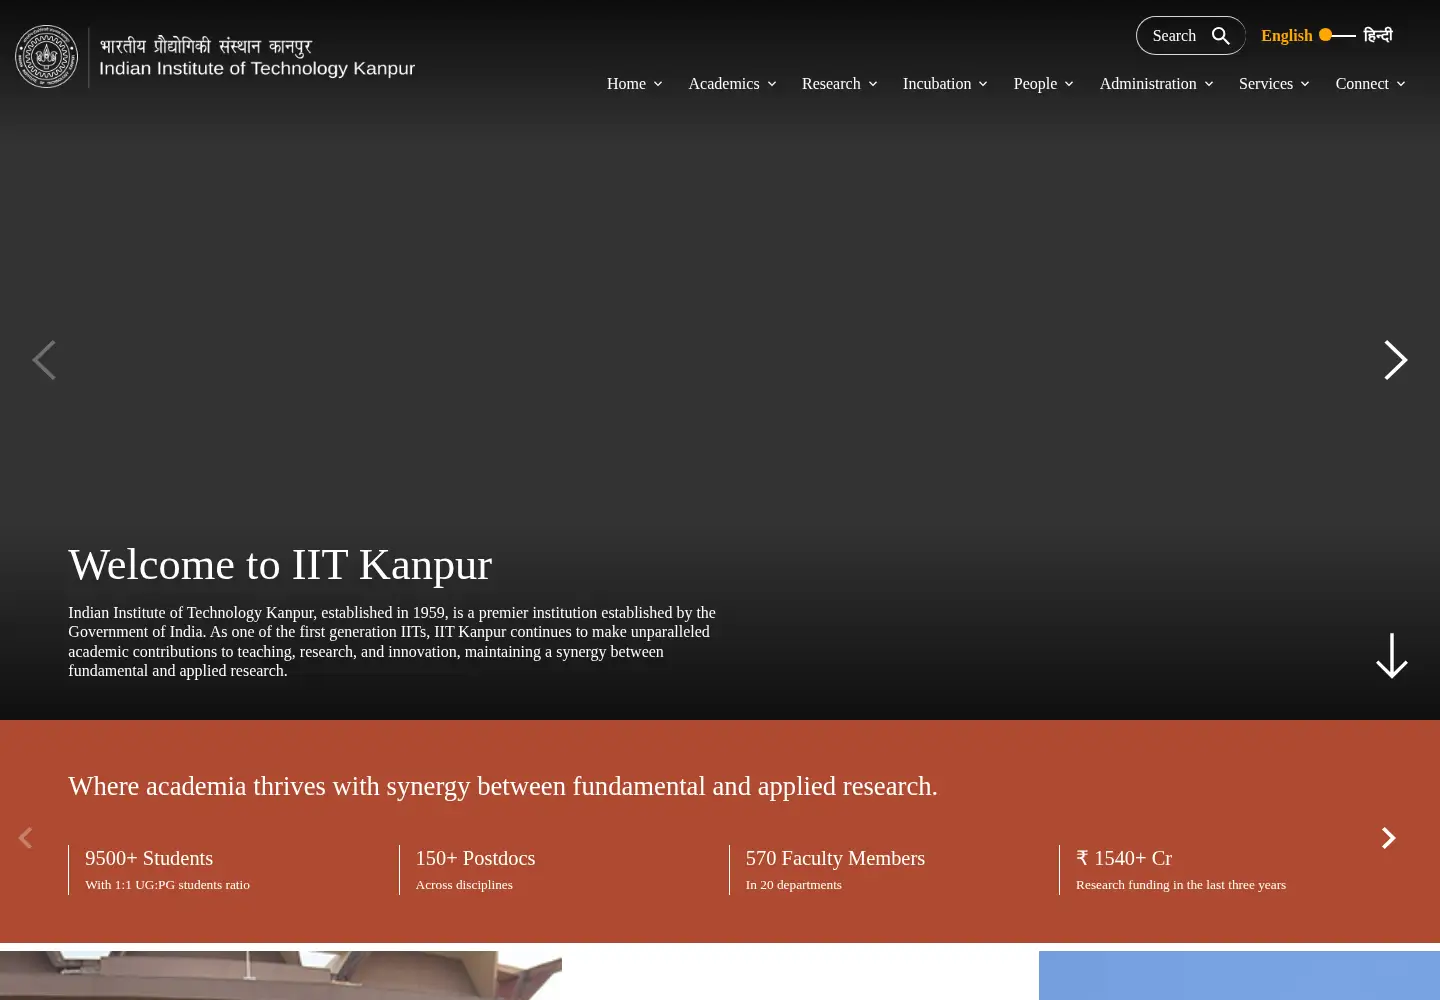Expand the Research menu chevron
Screen dimensions: 1440x1000
[873, 84]
